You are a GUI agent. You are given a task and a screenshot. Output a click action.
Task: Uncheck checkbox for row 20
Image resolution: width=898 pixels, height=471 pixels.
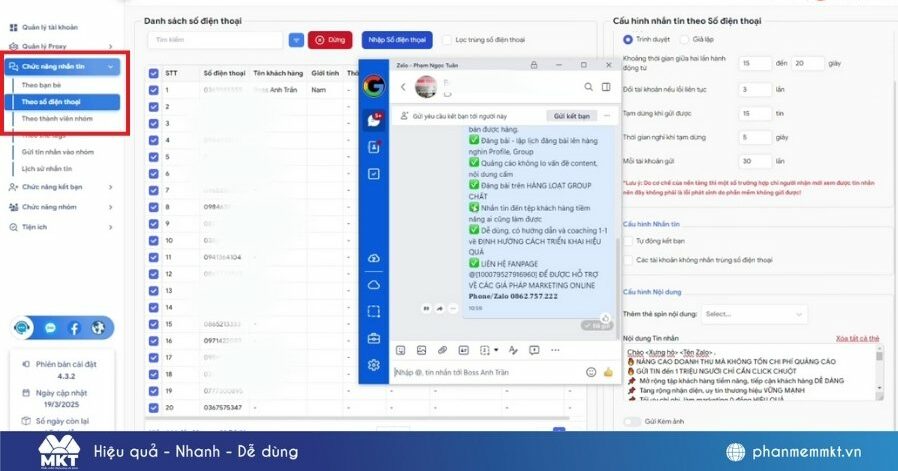coord(153,408)
